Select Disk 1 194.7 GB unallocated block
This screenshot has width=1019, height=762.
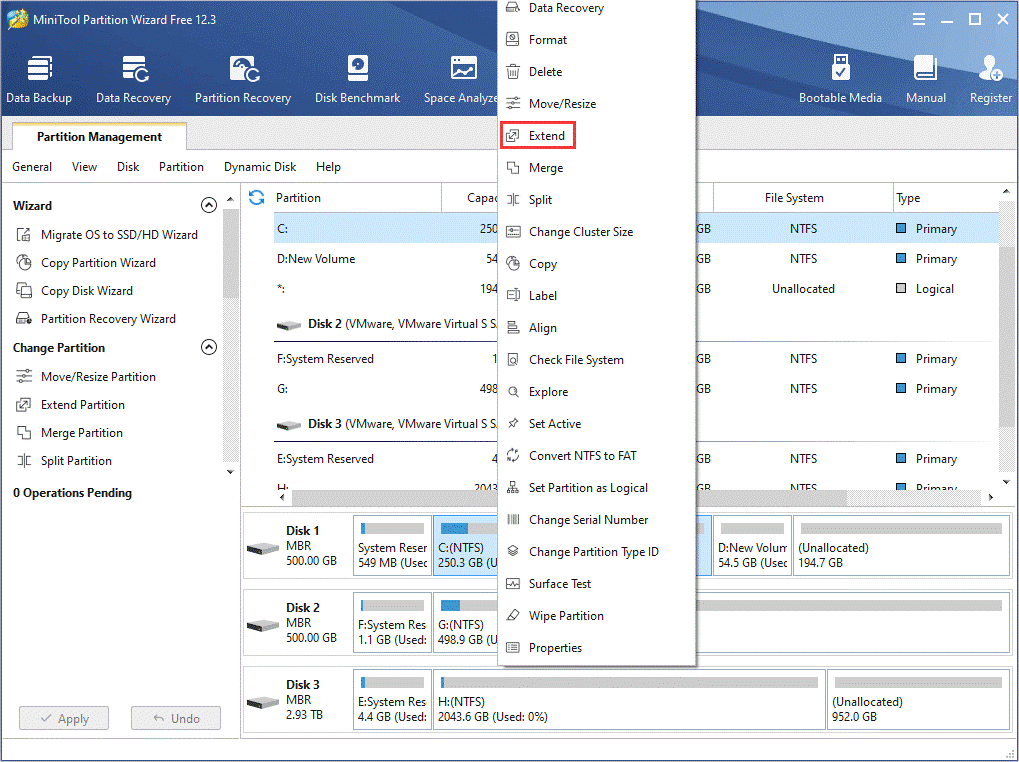[x=901, y=546]
